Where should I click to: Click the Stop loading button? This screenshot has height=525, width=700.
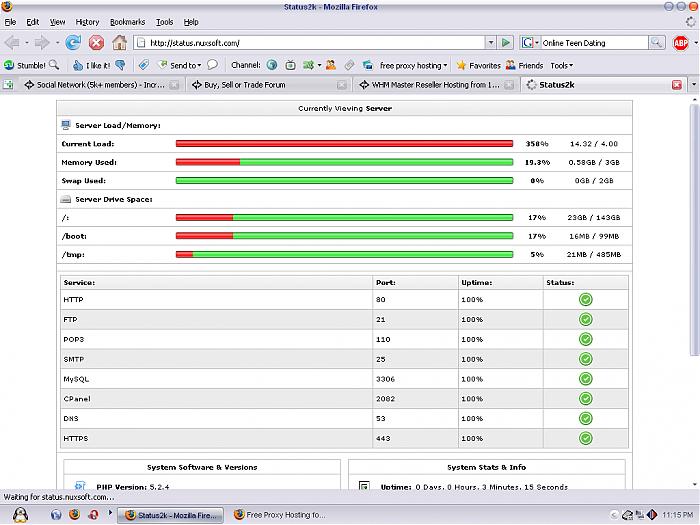tap(96, 42)
